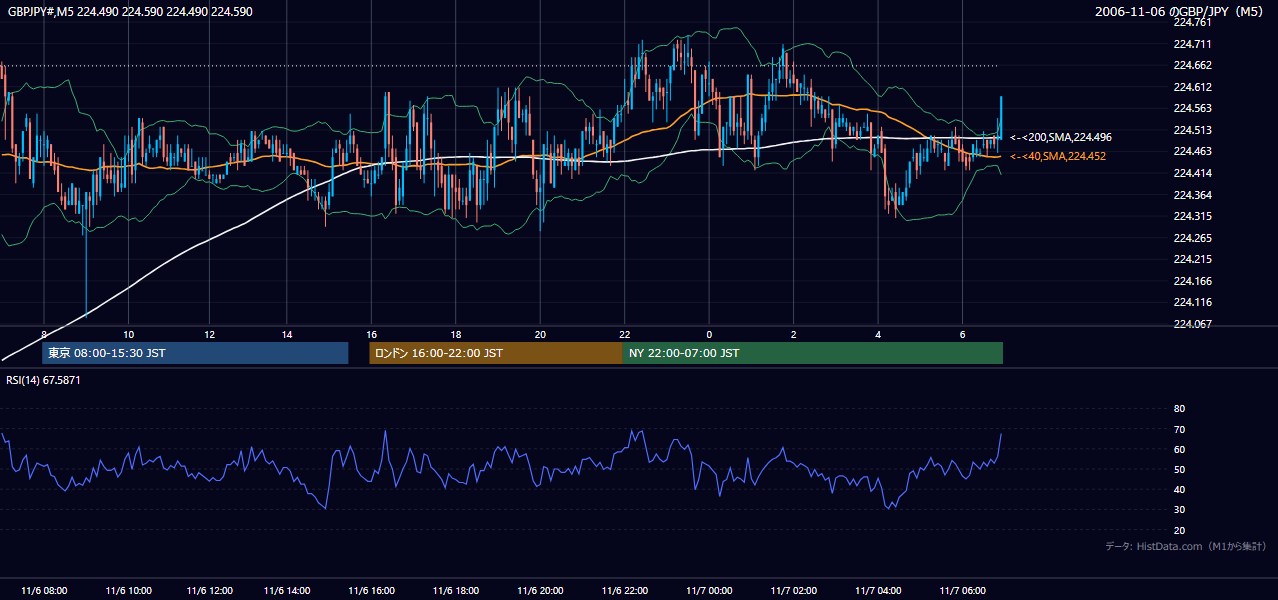Click the ロンドン 16:00-22:00 JST session bar
The image size is (1278, 600).
[x=496, y=353]
